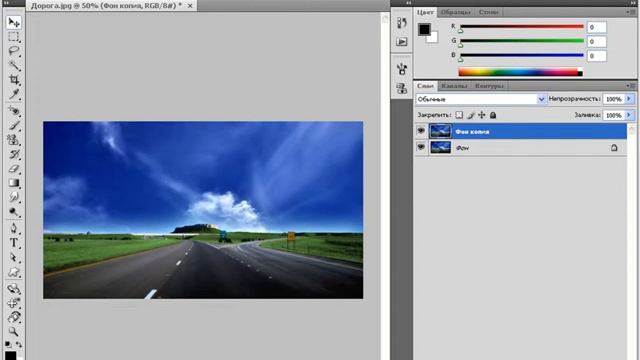The image size is (640, 360).
Task: Click the green G slider track
Action: pos(522,40)
